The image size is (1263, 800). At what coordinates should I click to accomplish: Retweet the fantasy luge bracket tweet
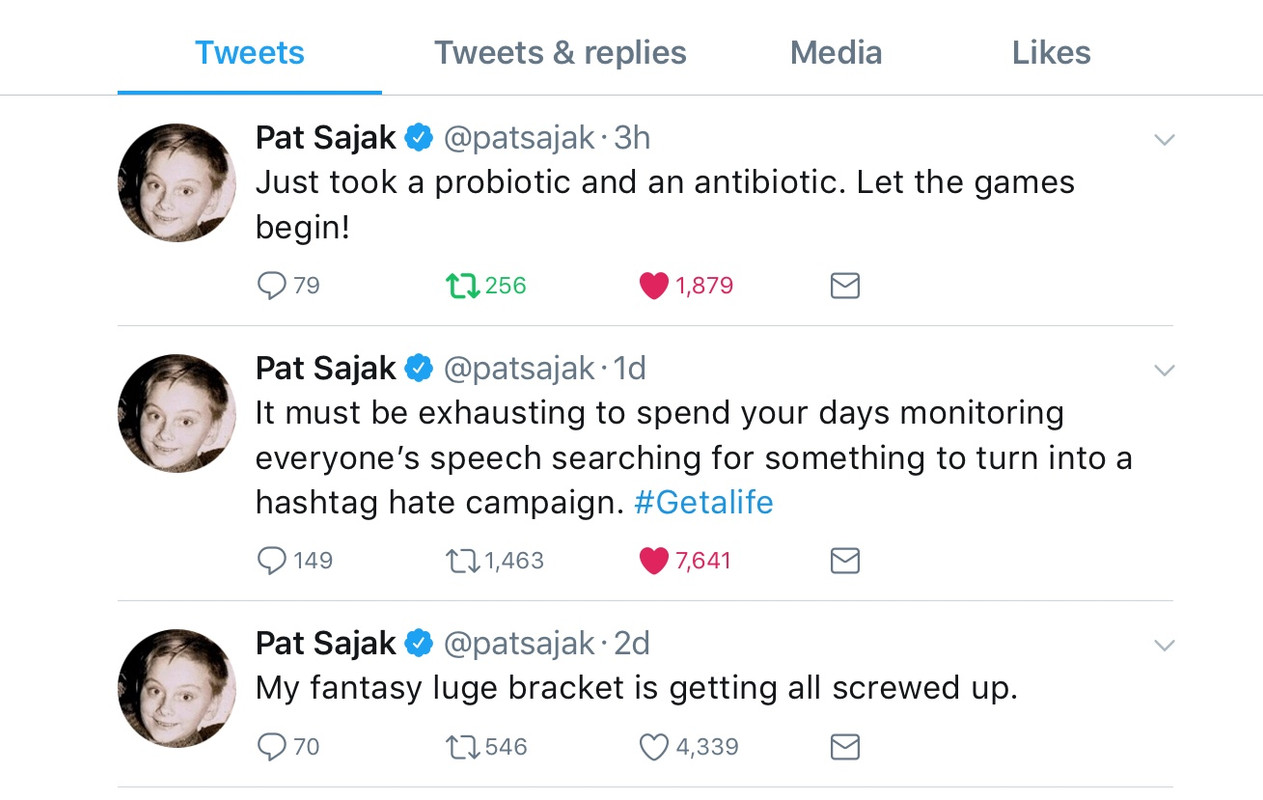tap(462, 747)
